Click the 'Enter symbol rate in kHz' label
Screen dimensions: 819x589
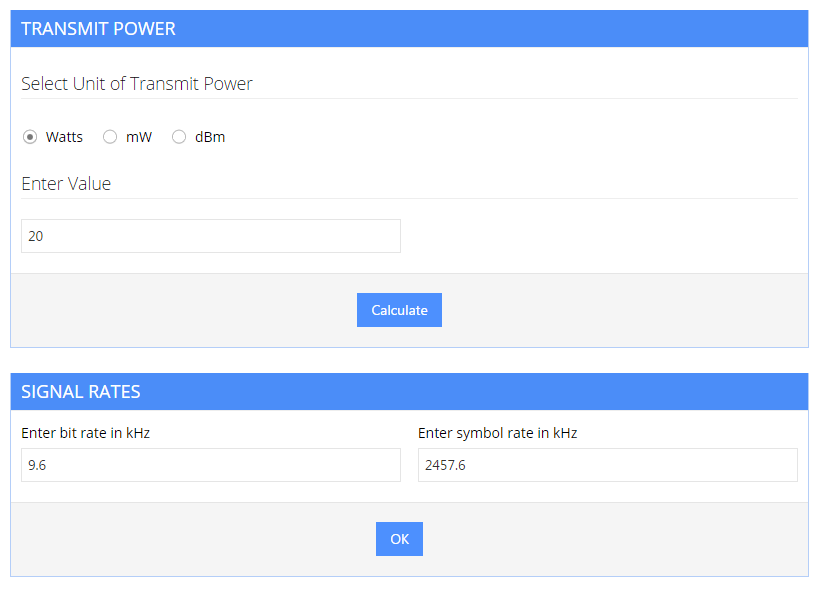[497, 433]
